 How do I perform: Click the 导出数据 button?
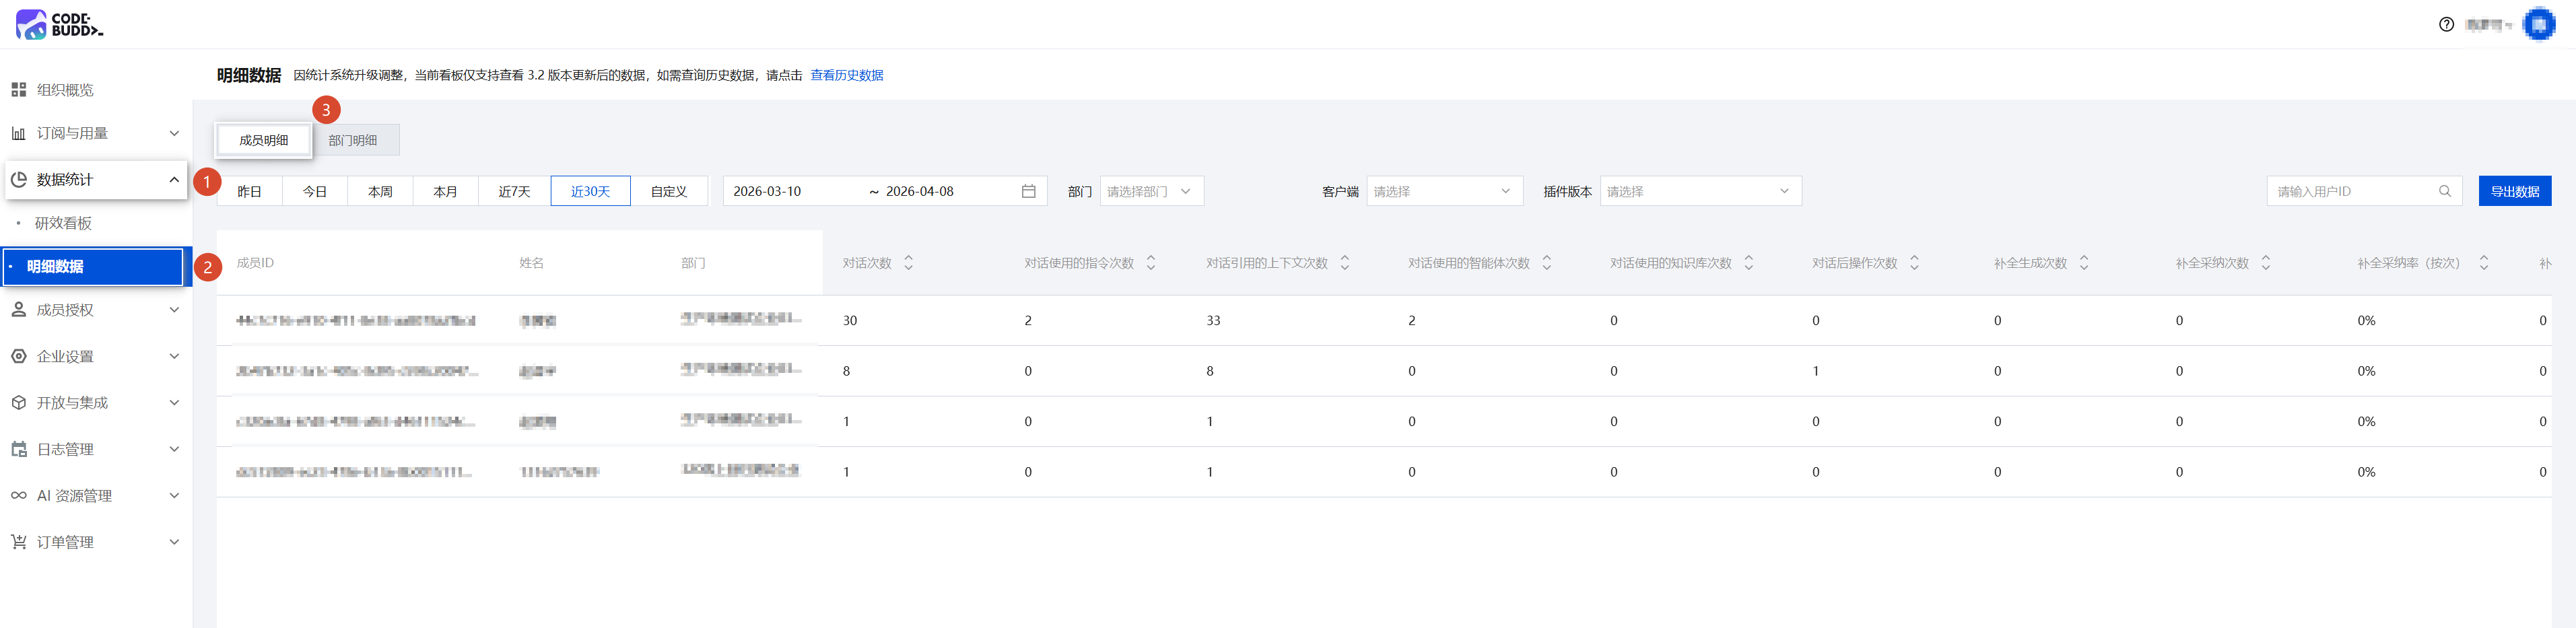pos(2514,191)
